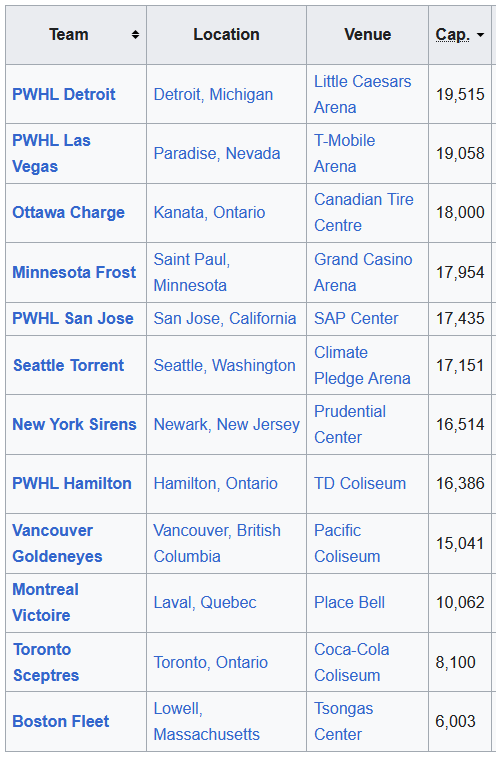The height and width of the screenshot is (757, 496).
Task: Open the TD Coliseum venue link
Action: pyautogui.click(x=360, y=483)
